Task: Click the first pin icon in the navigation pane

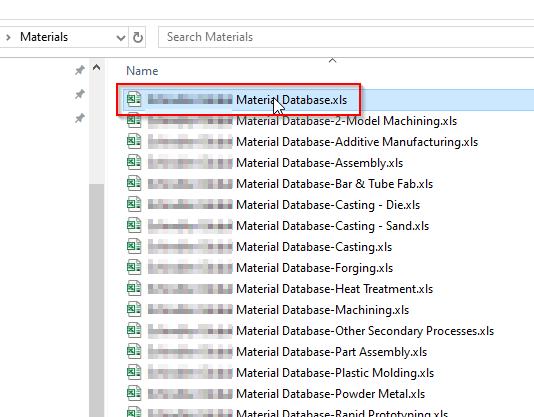Action: point(80,71)
